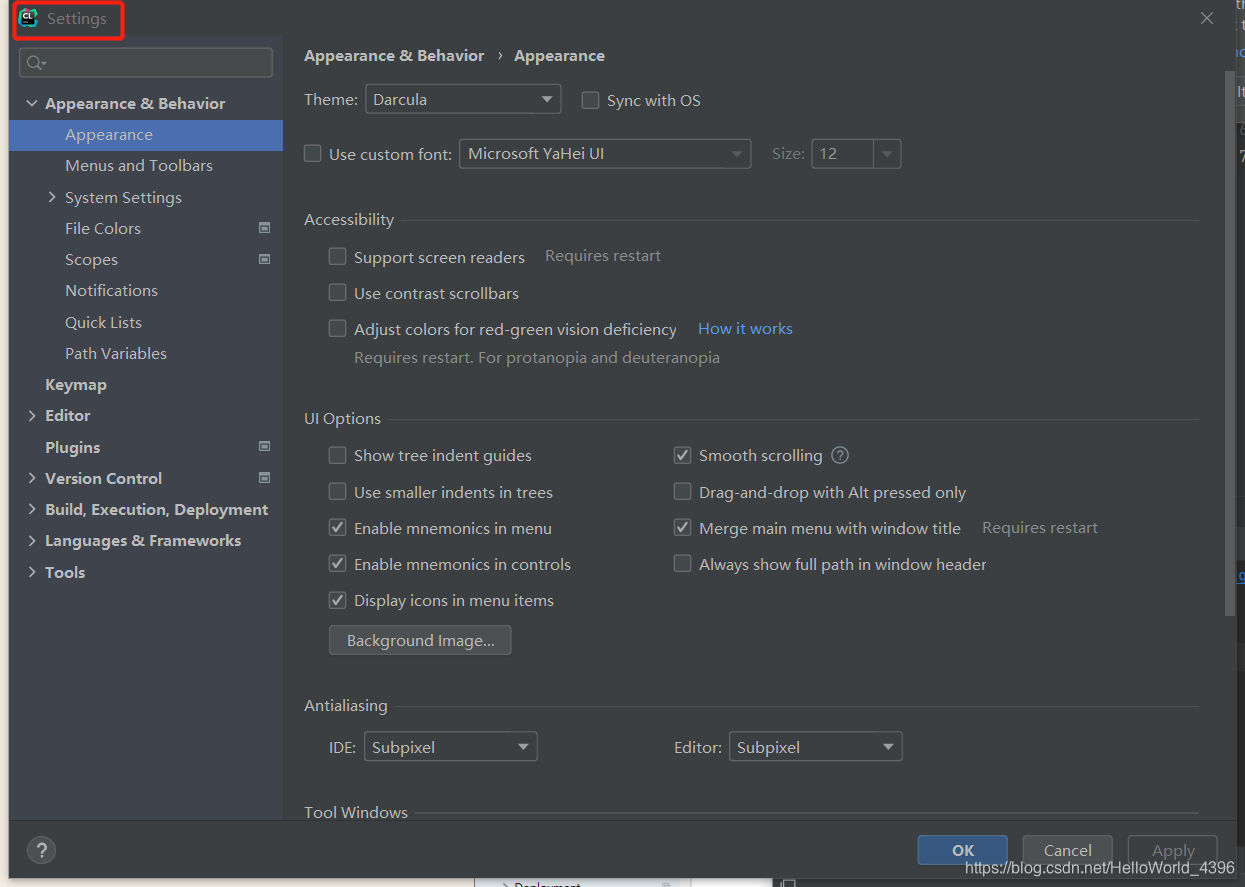Enable Use custom font checkbox
Viewport: 1245px width, 887px height.
click(313, 153)
